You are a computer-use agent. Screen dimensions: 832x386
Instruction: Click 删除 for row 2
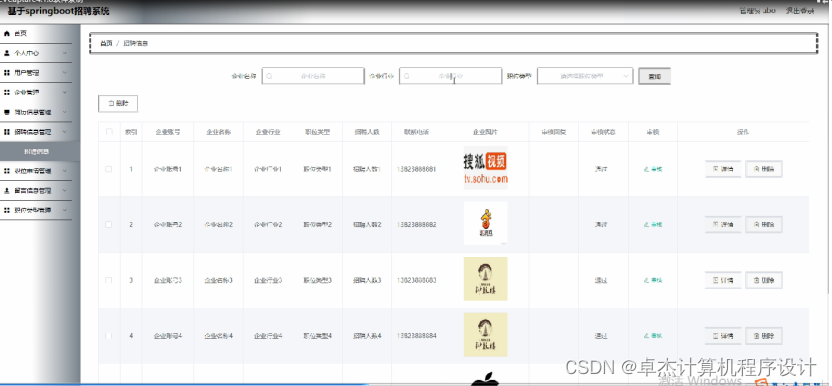764,225
